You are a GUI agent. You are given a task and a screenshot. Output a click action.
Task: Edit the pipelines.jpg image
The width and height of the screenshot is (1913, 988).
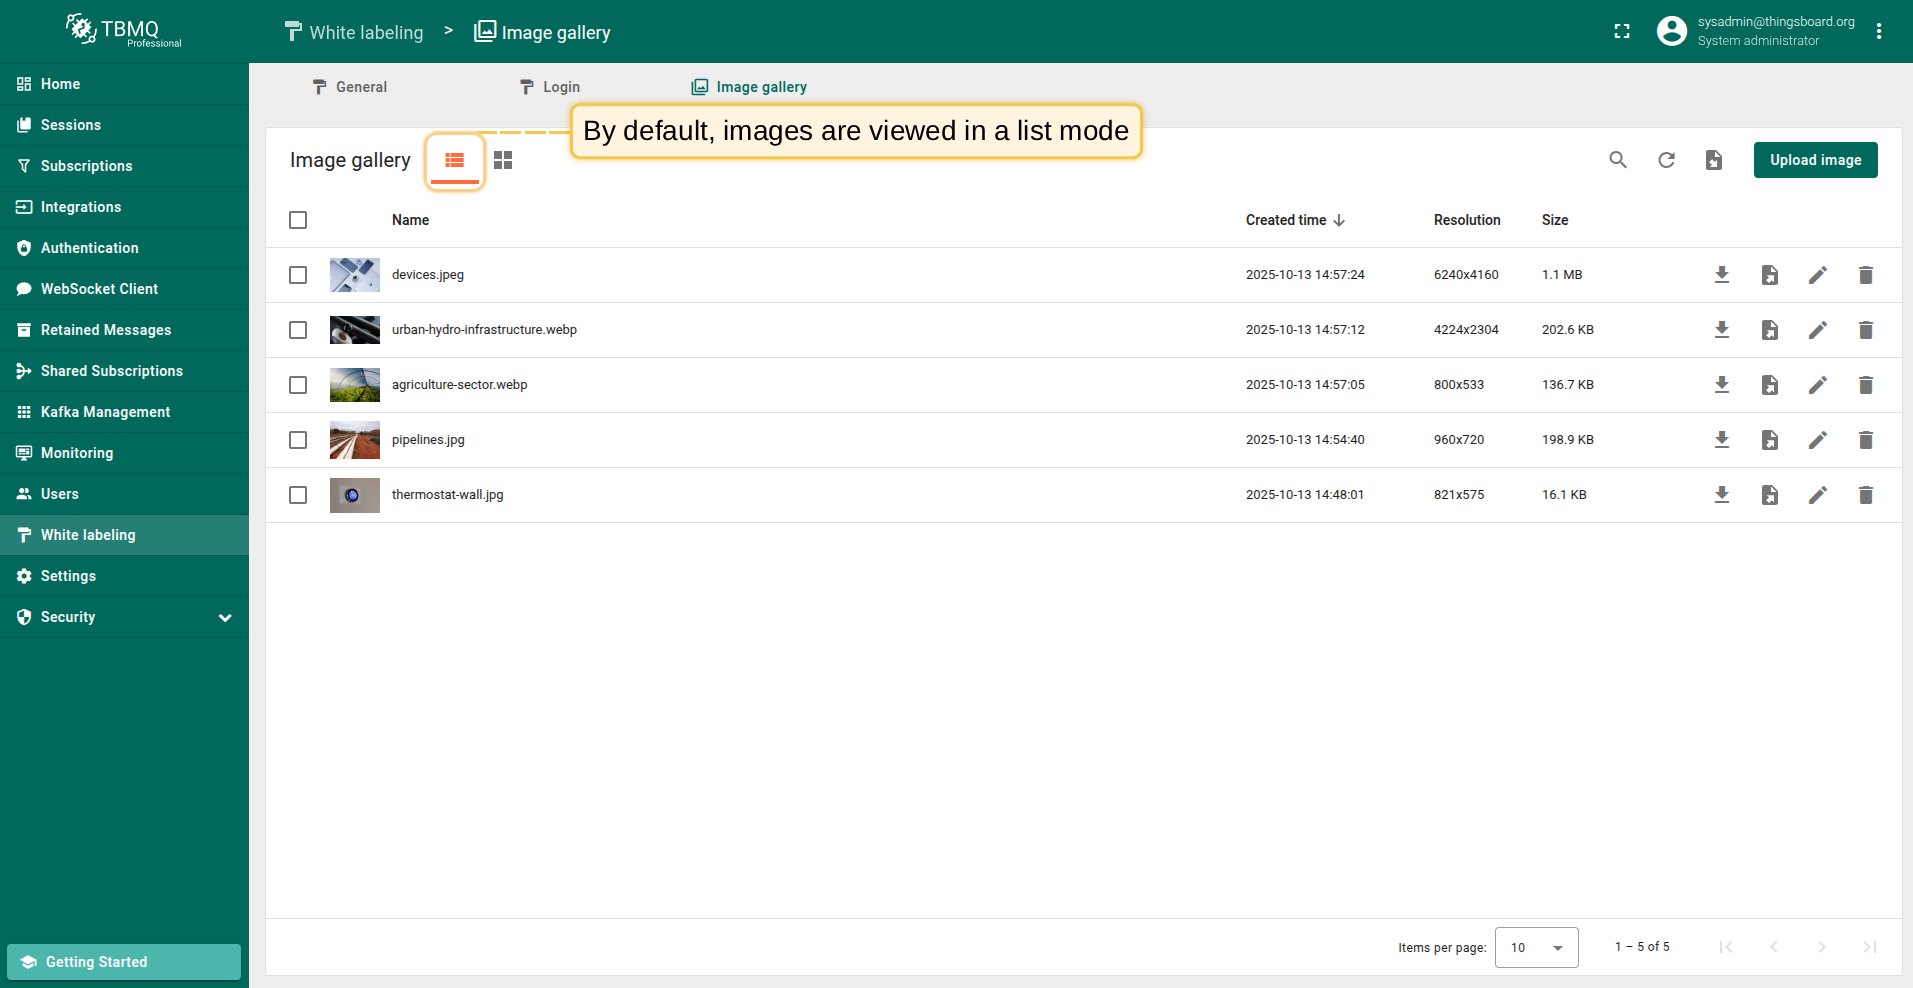pyautogui.click(x=1818, y=440)
